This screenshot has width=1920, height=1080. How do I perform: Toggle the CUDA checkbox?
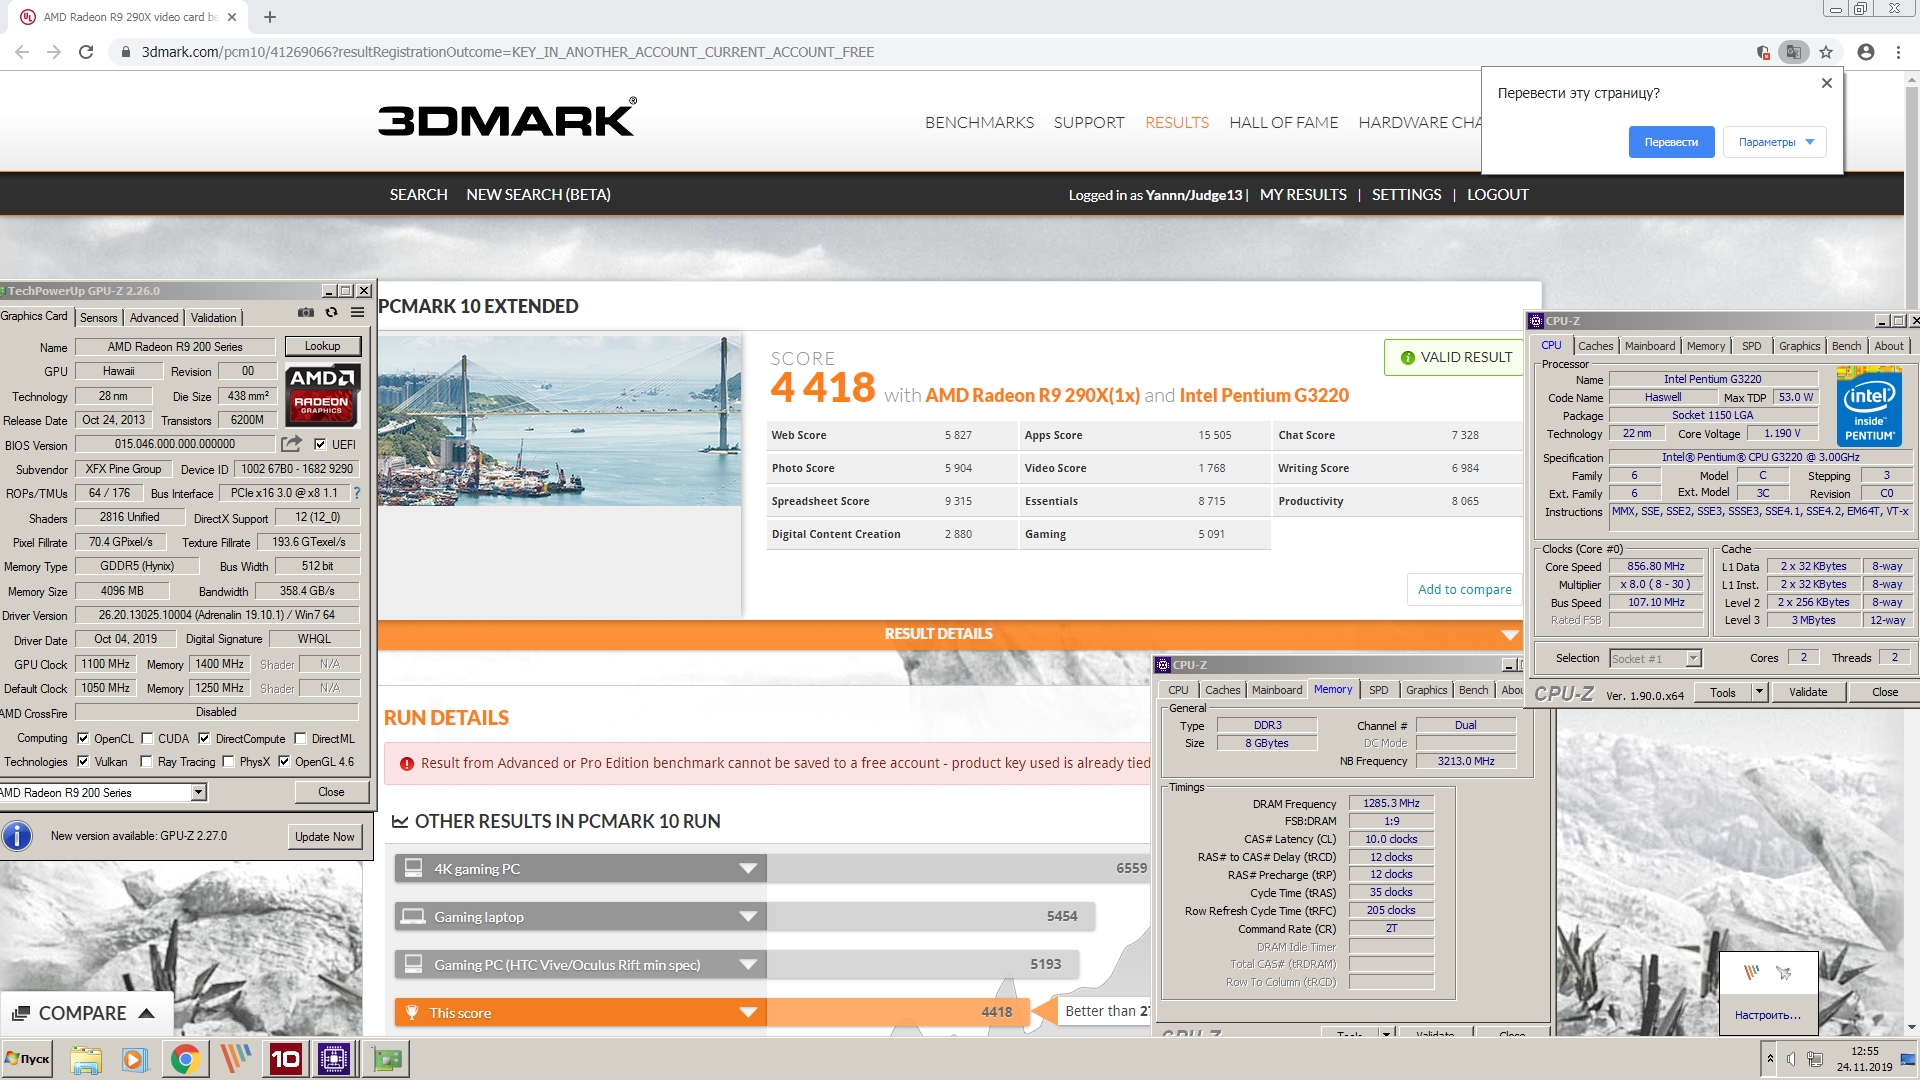[147, 739]
